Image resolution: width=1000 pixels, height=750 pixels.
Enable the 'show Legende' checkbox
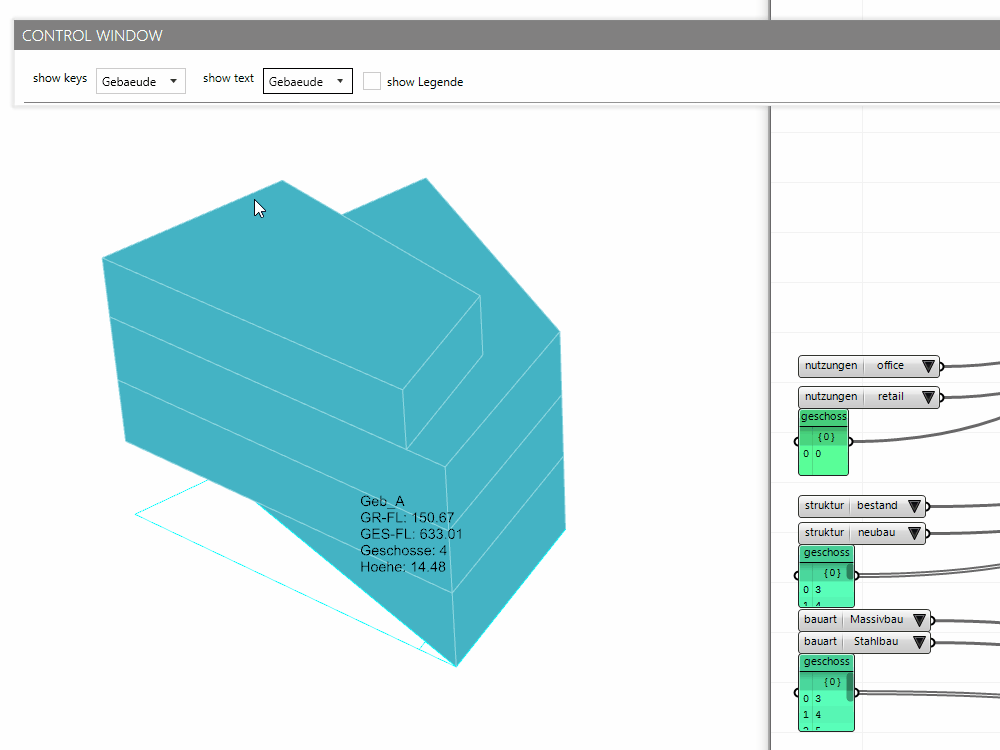click(x=372, y=81)
